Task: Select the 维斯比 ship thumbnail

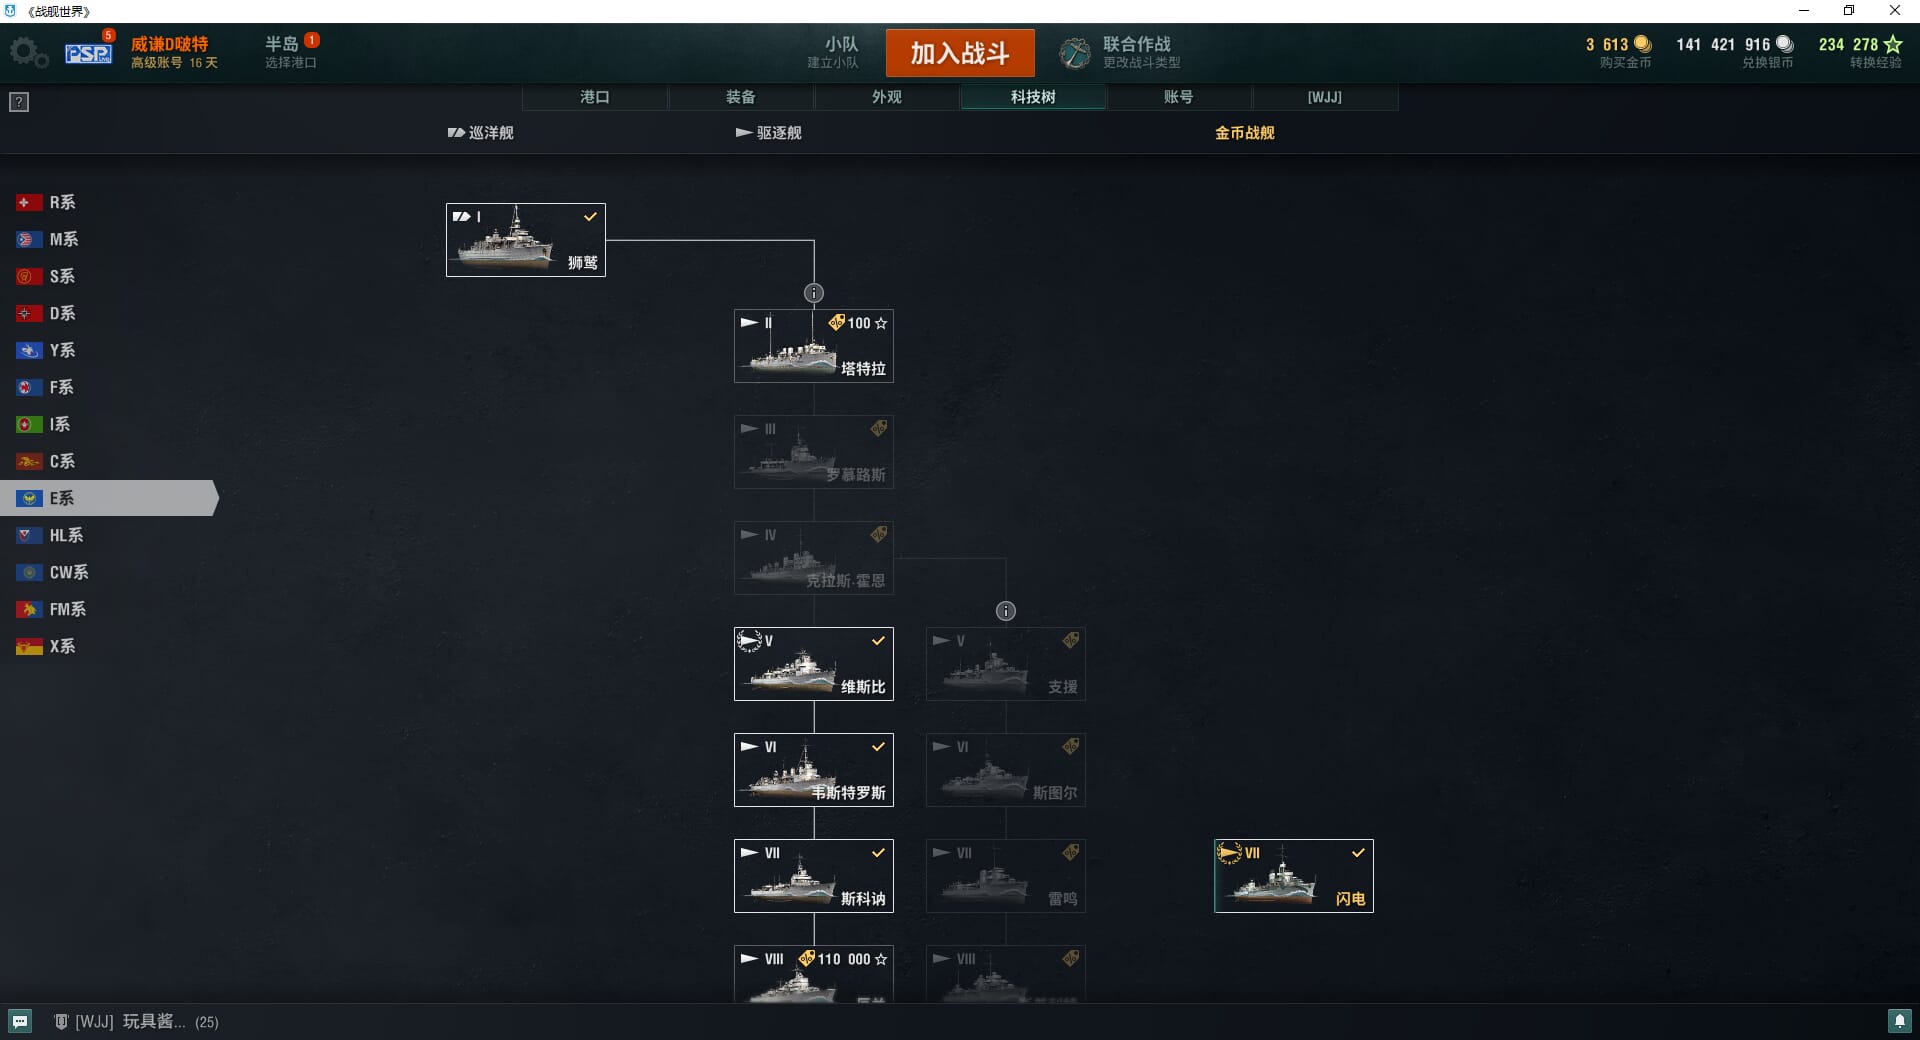Action: [x=814, y=664]
